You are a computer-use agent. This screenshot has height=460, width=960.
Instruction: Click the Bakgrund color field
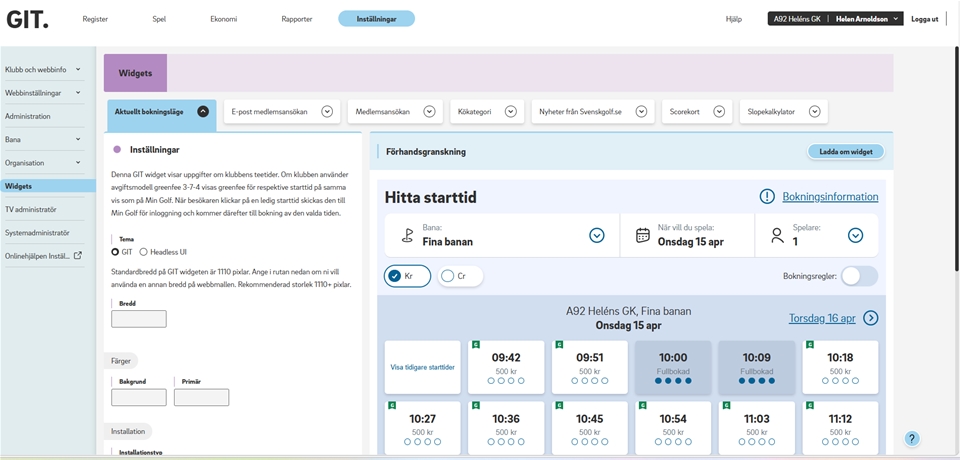pos(138,397)
